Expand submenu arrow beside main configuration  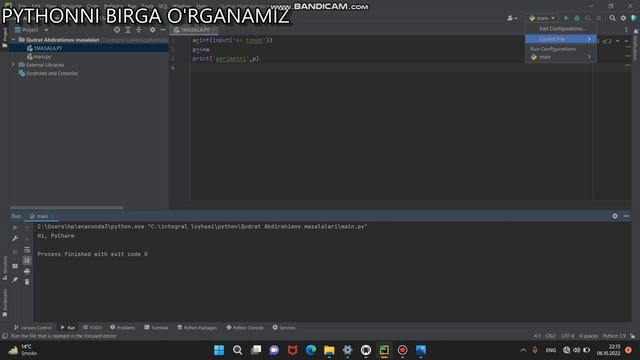(x=589, y=57)
